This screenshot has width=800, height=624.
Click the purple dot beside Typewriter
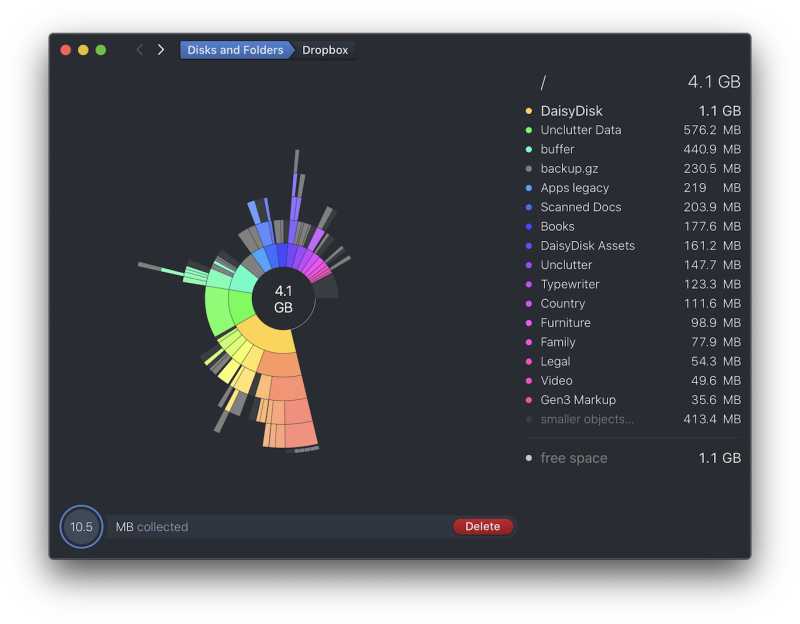(528, 284)
